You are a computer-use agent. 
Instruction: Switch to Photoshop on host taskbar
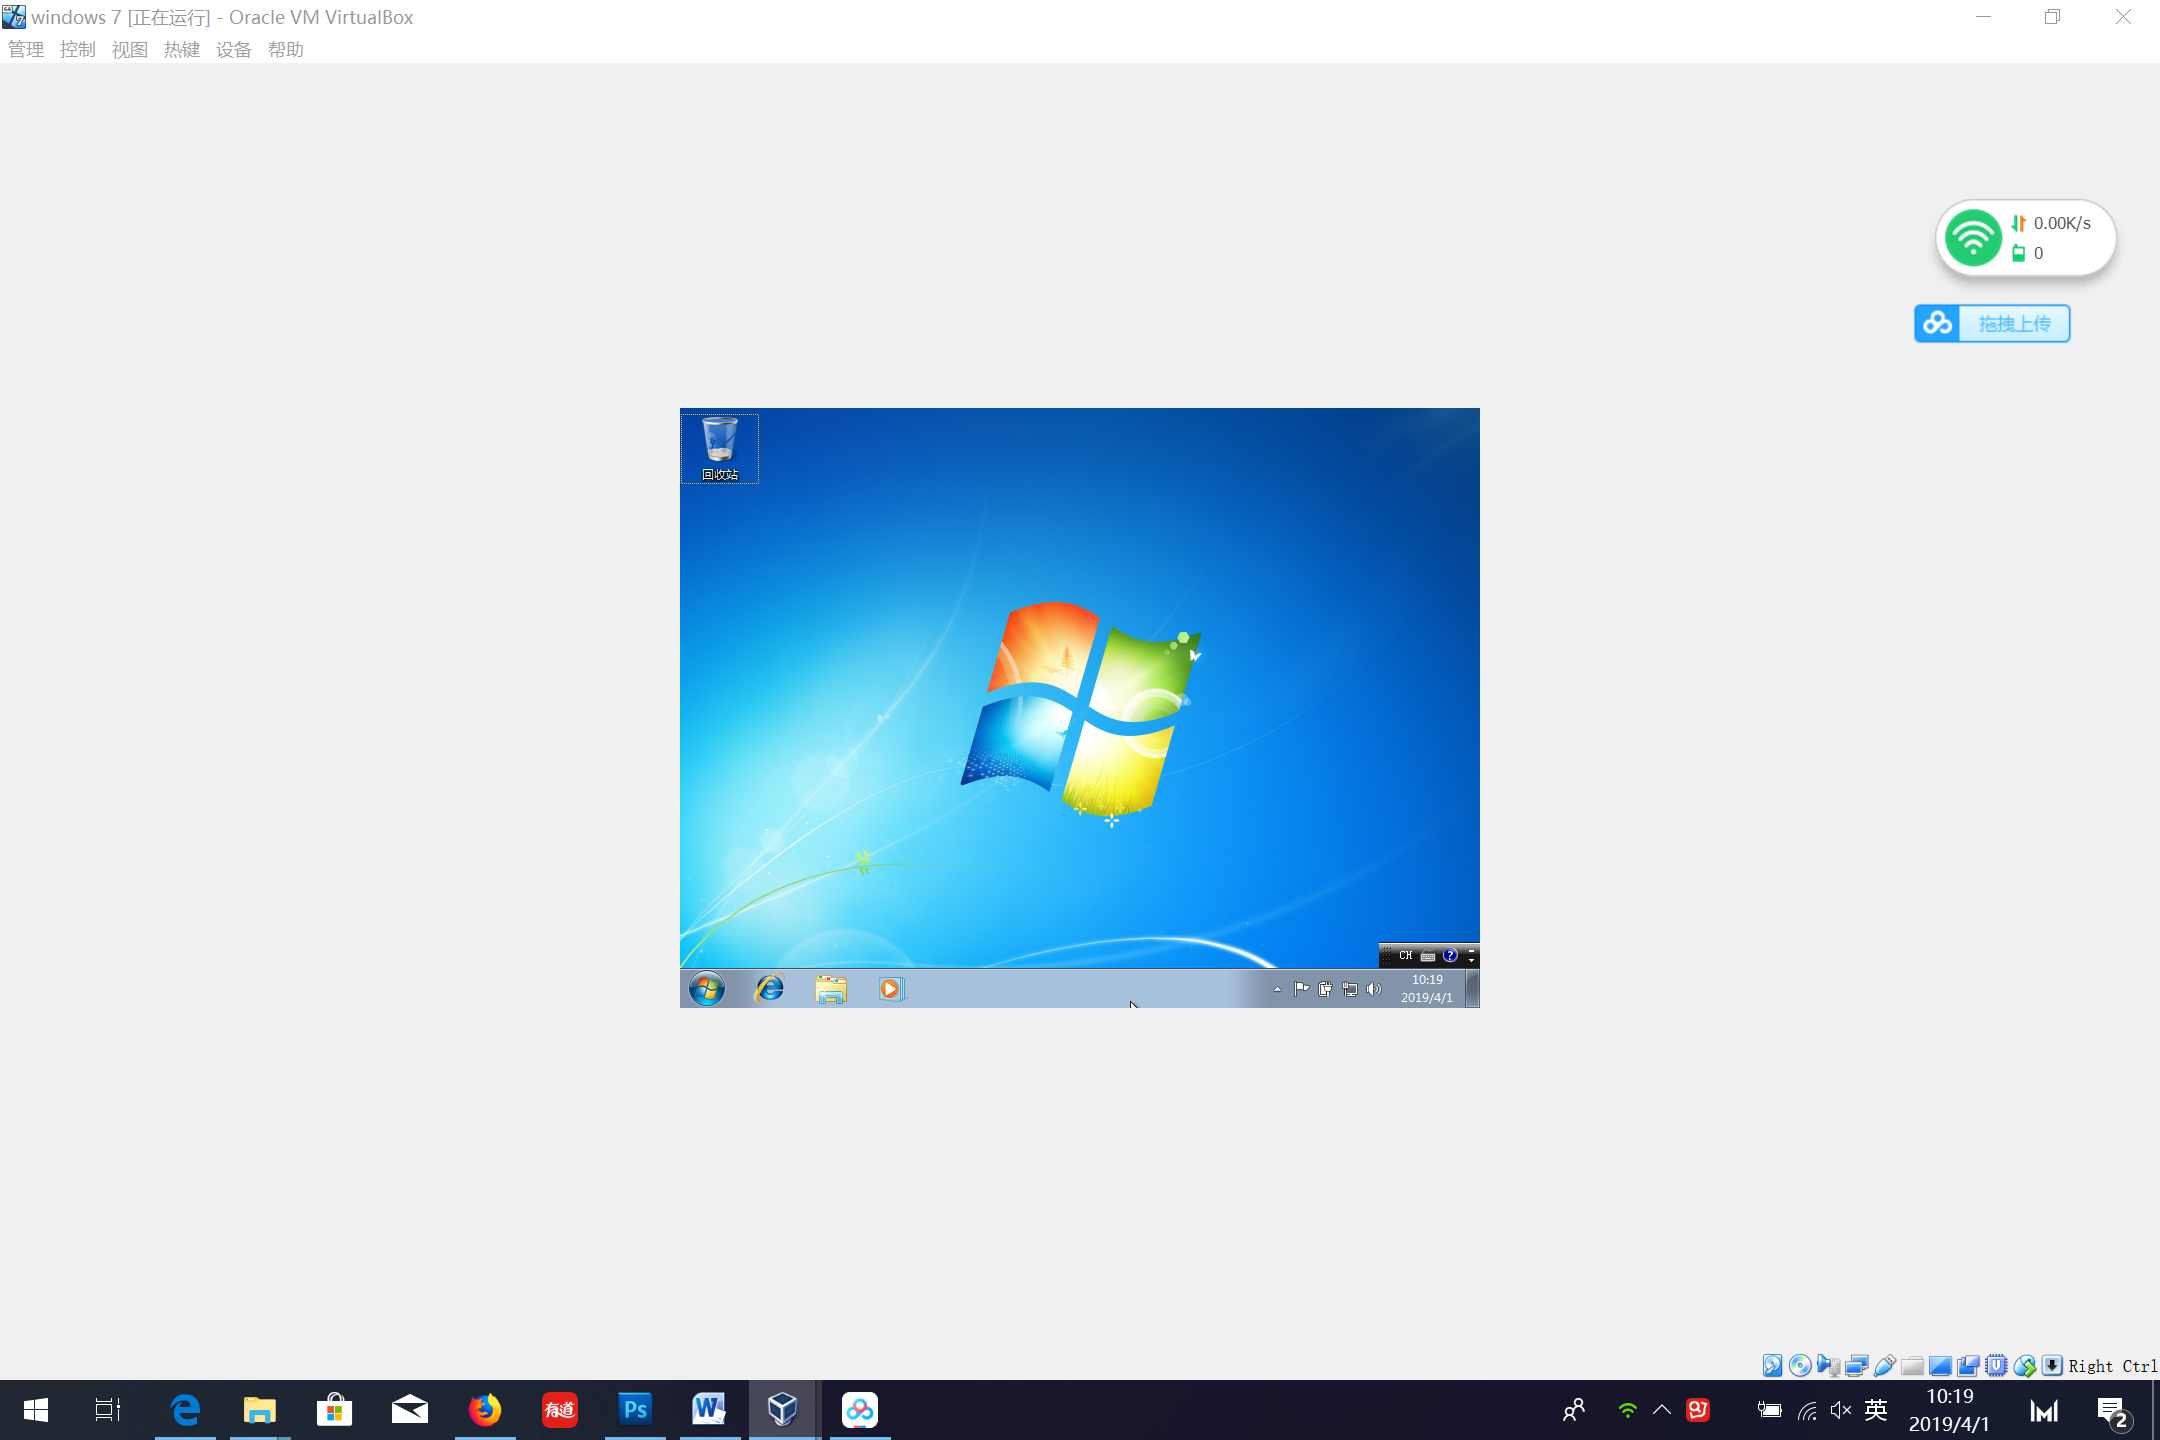point(635,1410)
